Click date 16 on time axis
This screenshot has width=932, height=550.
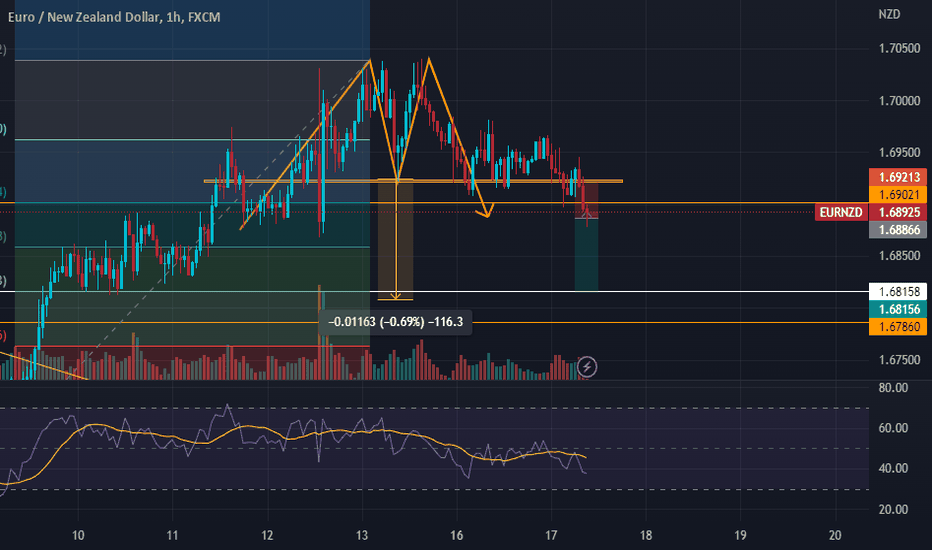click(x=456, y=535)
